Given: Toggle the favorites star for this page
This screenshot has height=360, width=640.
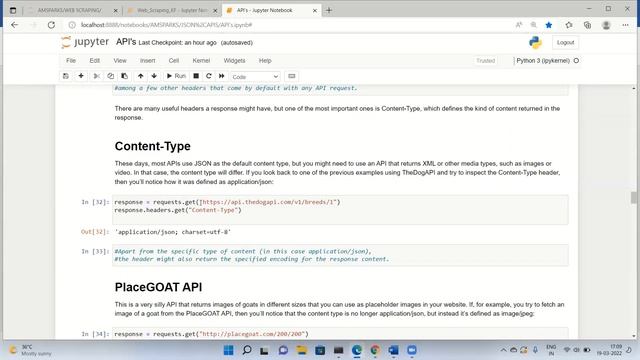Looking at the screenshot, I should coord(549,25).
